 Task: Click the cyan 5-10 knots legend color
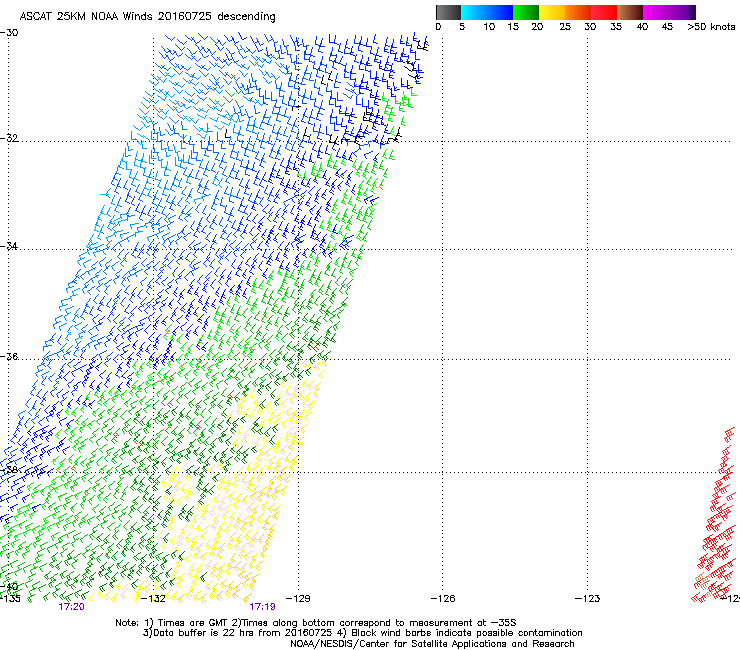[x=472, y=12]
